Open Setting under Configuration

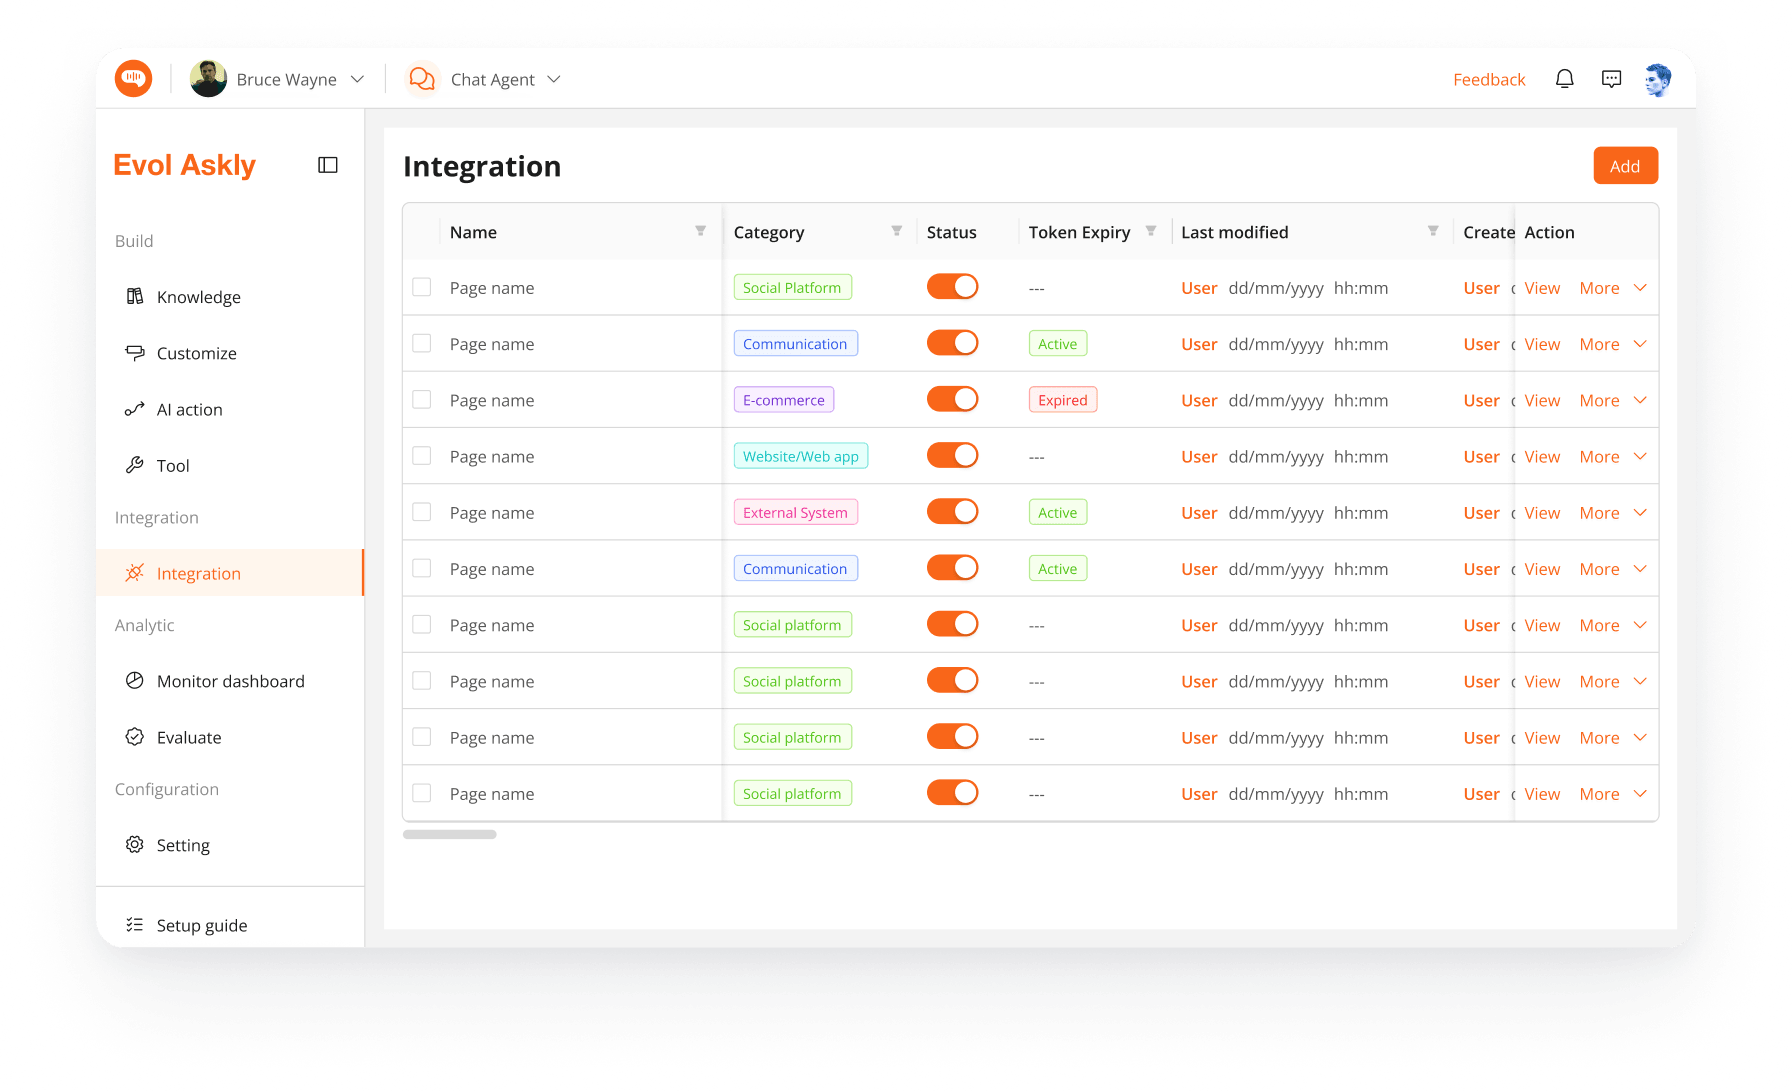click(x=230, y=845)
